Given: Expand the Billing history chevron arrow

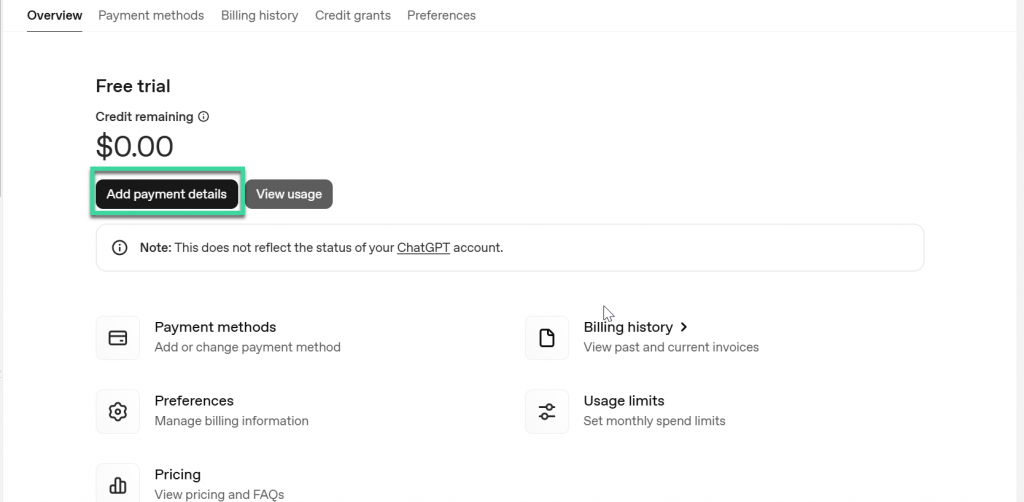Looking at the screenshot, I should pos(684,327).
